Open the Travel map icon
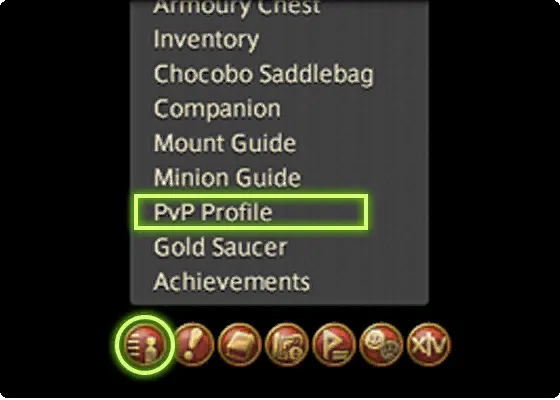Screen dimensions: 560x400 pos(287,345)
